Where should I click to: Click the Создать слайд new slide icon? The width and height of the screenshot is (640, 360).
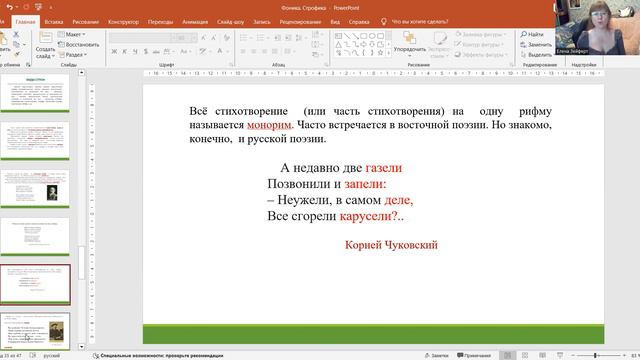tap(45, 38)
